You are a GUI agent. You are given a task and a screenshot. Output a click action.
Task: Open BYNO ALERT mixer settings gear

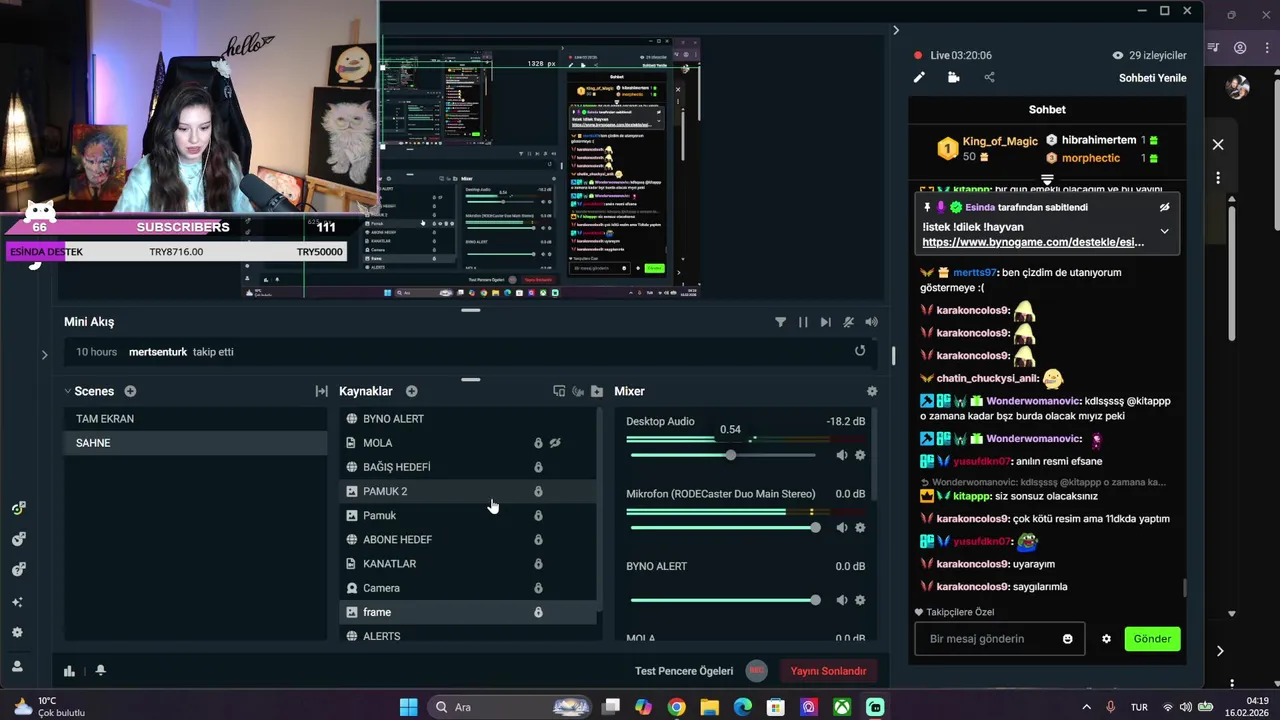[x=860, y=600]
